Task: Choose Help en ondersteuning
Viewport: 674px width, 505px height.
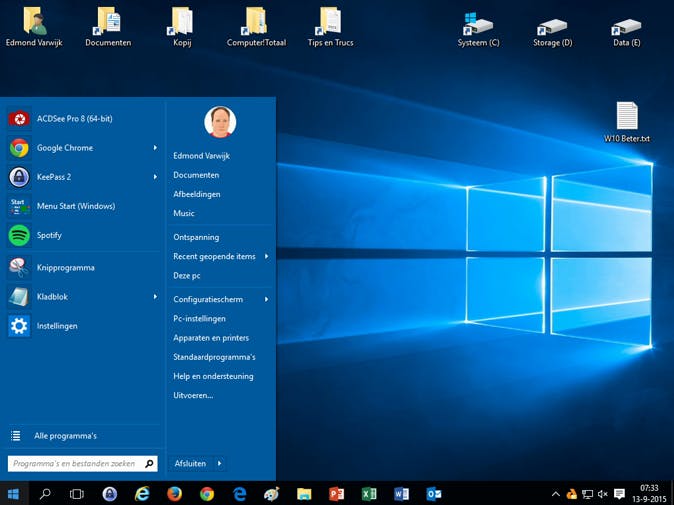Action: pos(213,376)
